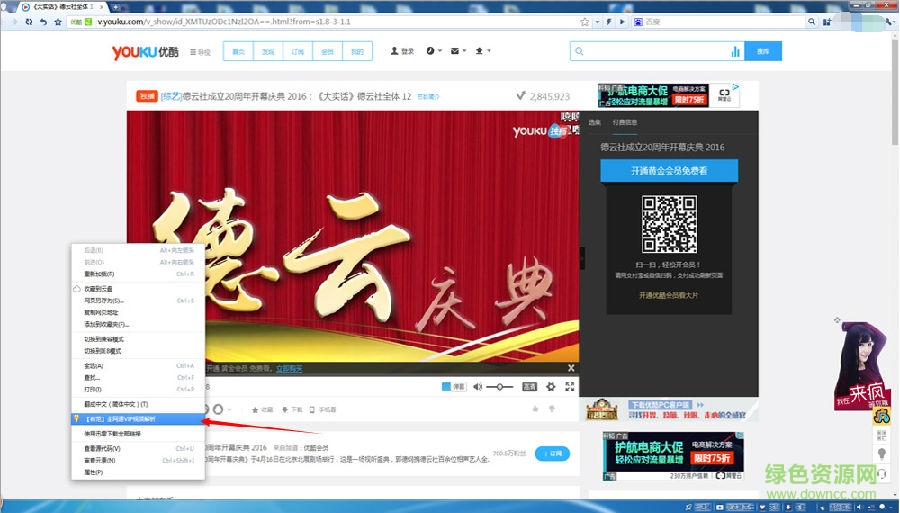The height and width of the screenshot is (513, 900).
Task: Click the star favorite icon below the player
Action: [x=255, y=409]
